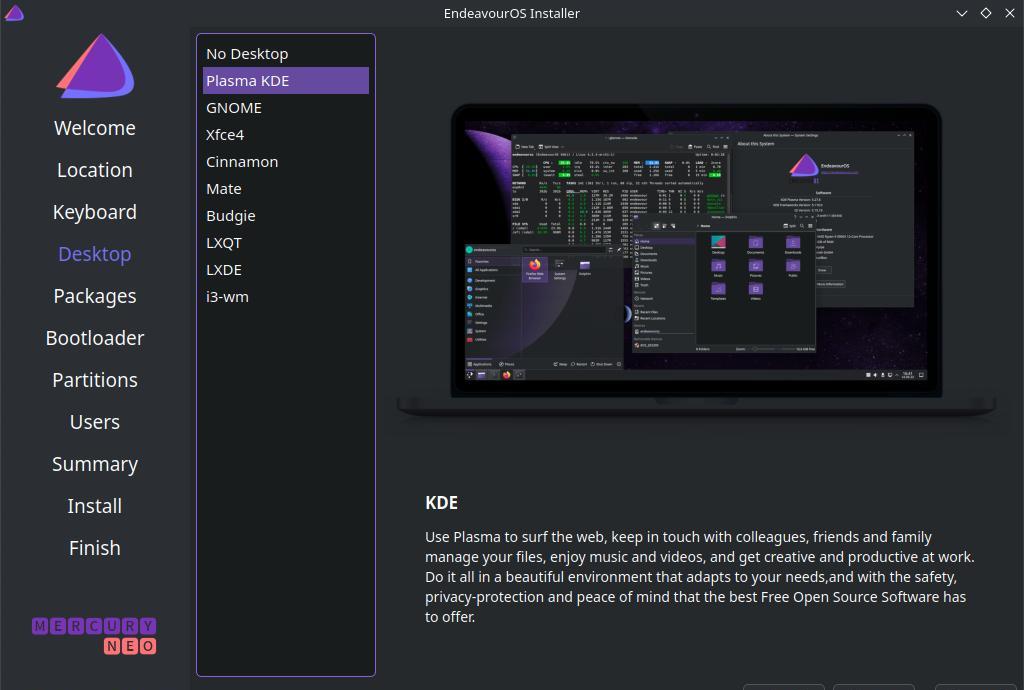Click Install step in sidebar

pyautogui.click(x=95, y=506)
